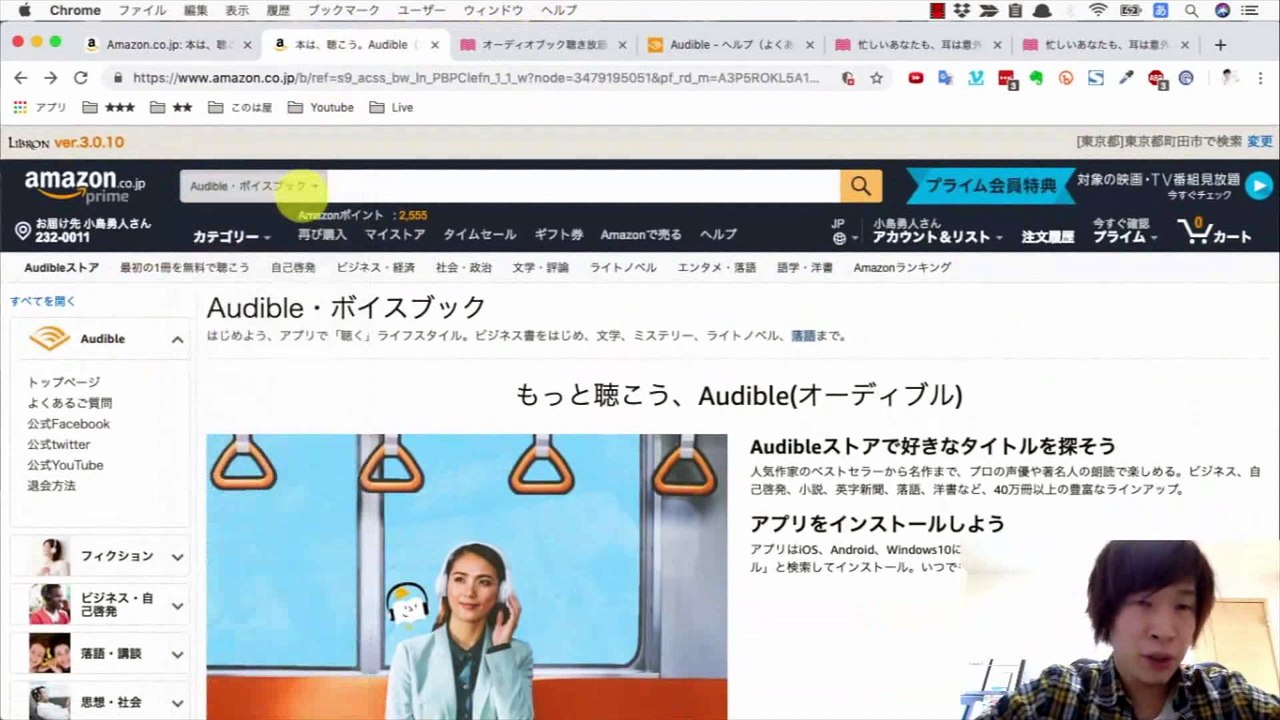Open Chrome apps grid icon
The image size is (1280, 720).
[x=20, y=107]
